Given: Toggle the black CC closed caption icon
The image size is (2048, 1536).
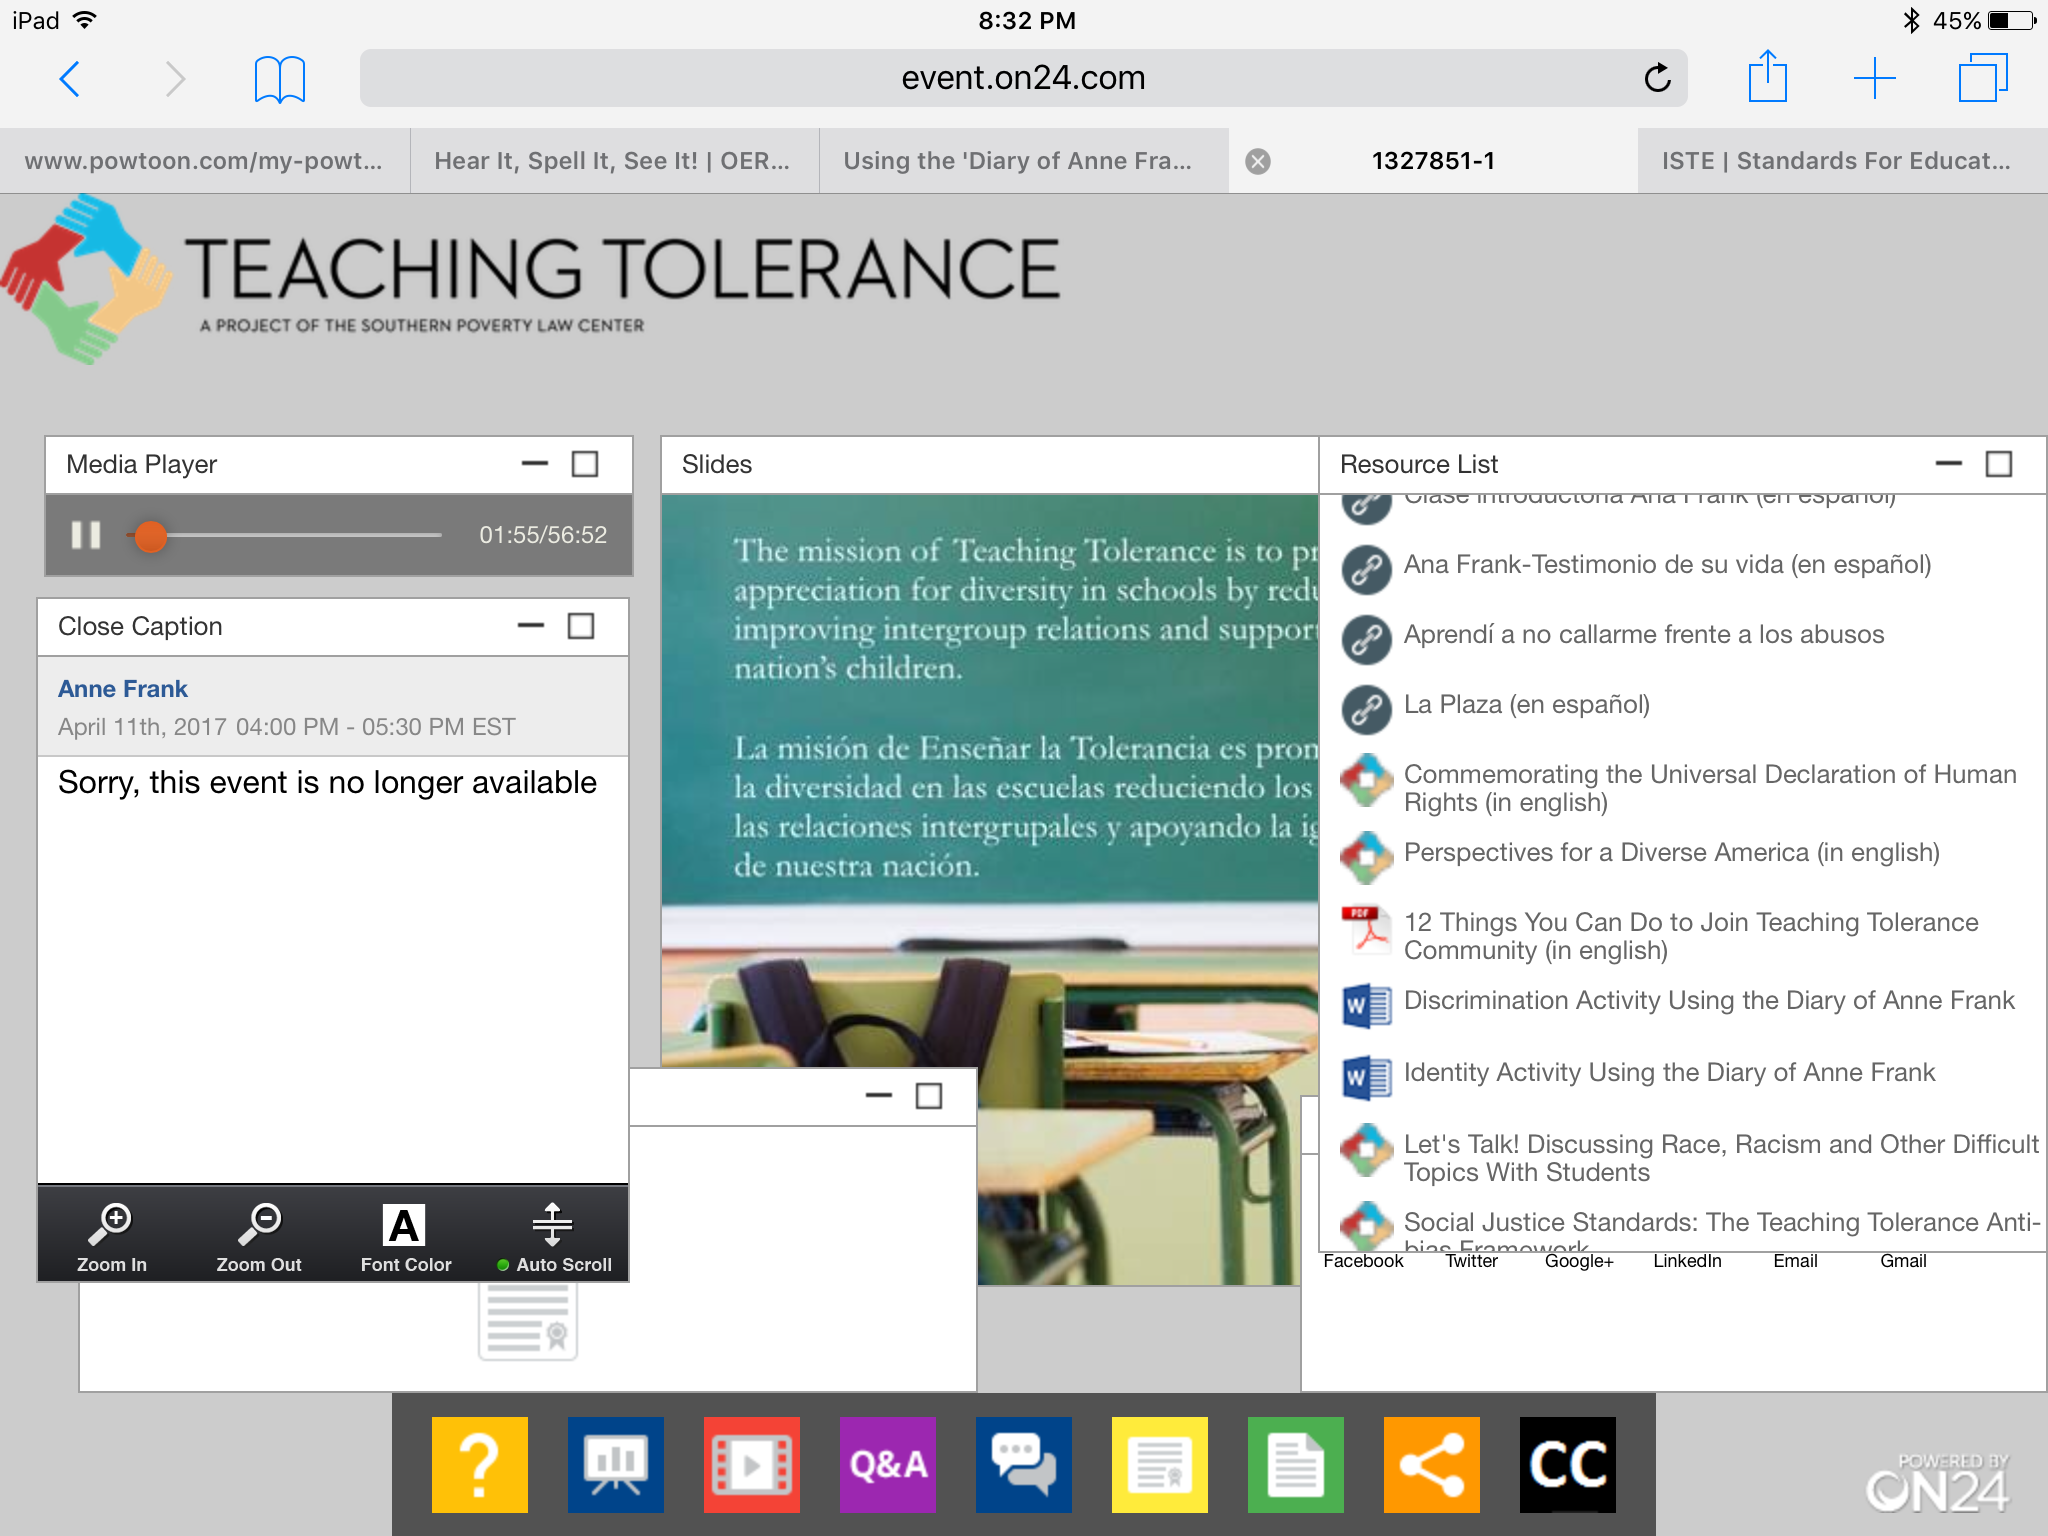Looking at the screenshot, I should point(1567,1464).
